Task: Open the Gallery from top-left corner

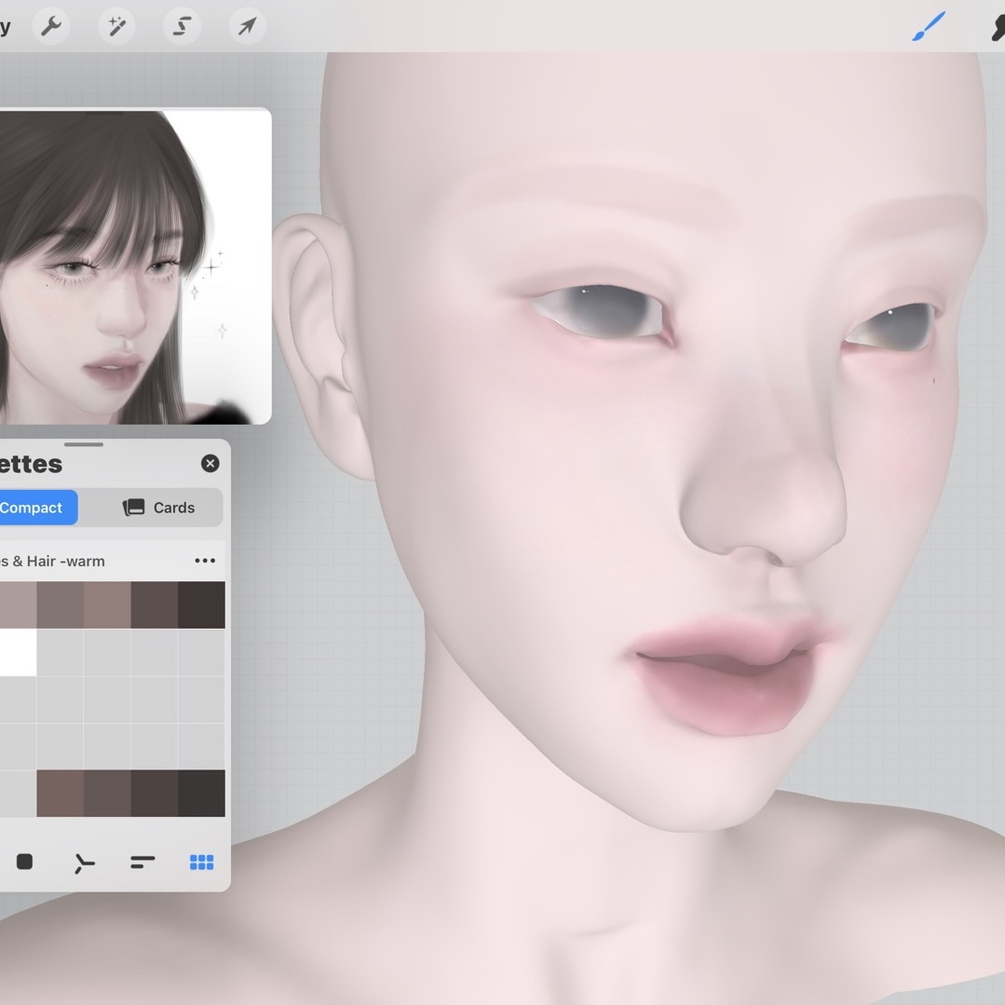Action: 6,26
